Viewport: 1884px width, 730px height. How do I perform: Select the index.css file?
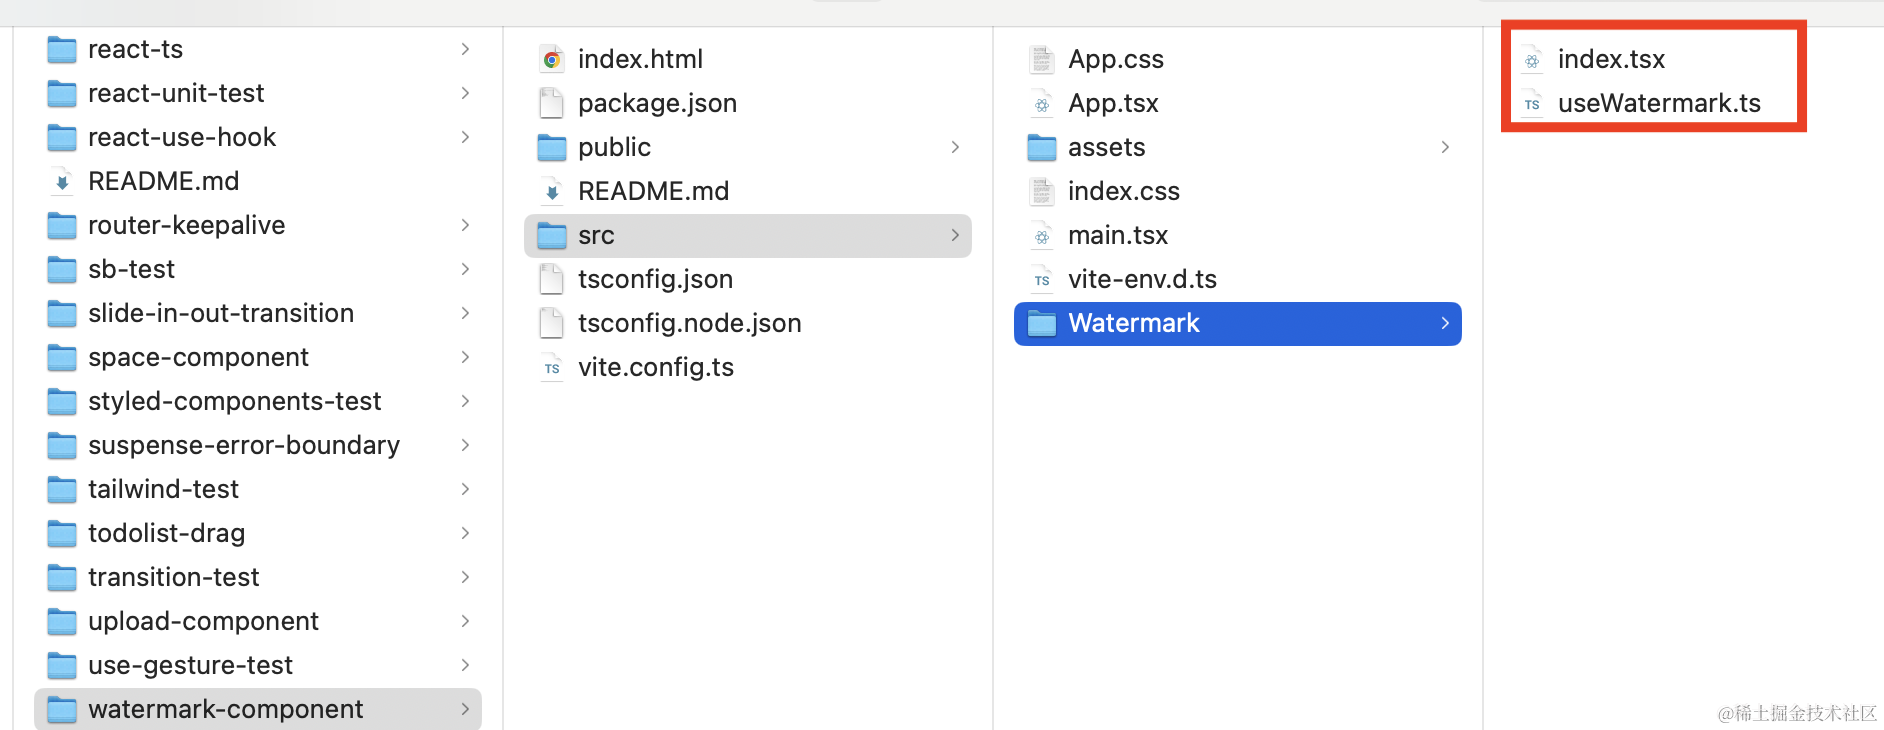point(1238,192)
